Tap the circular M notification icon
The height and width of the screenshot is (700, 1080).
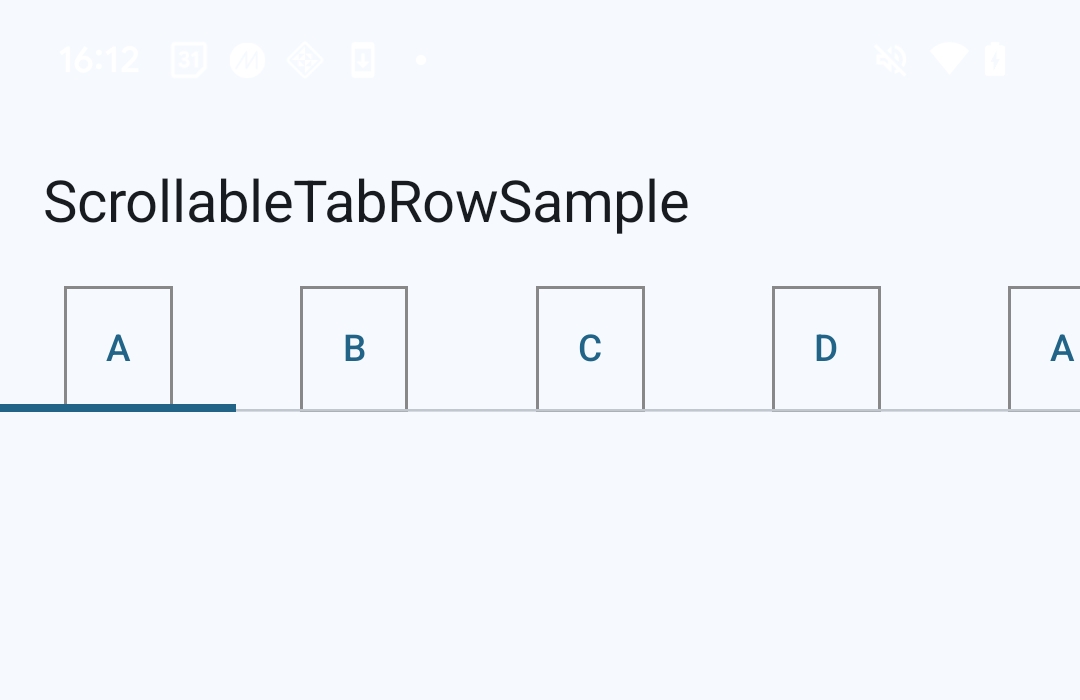tap(247, 60)
